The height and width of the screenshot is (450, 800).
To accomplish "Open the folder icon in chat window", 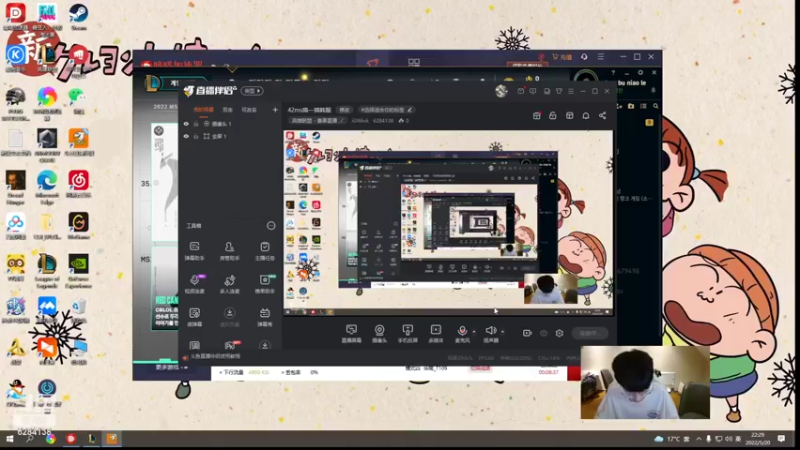I will click(x=631, y=106).
